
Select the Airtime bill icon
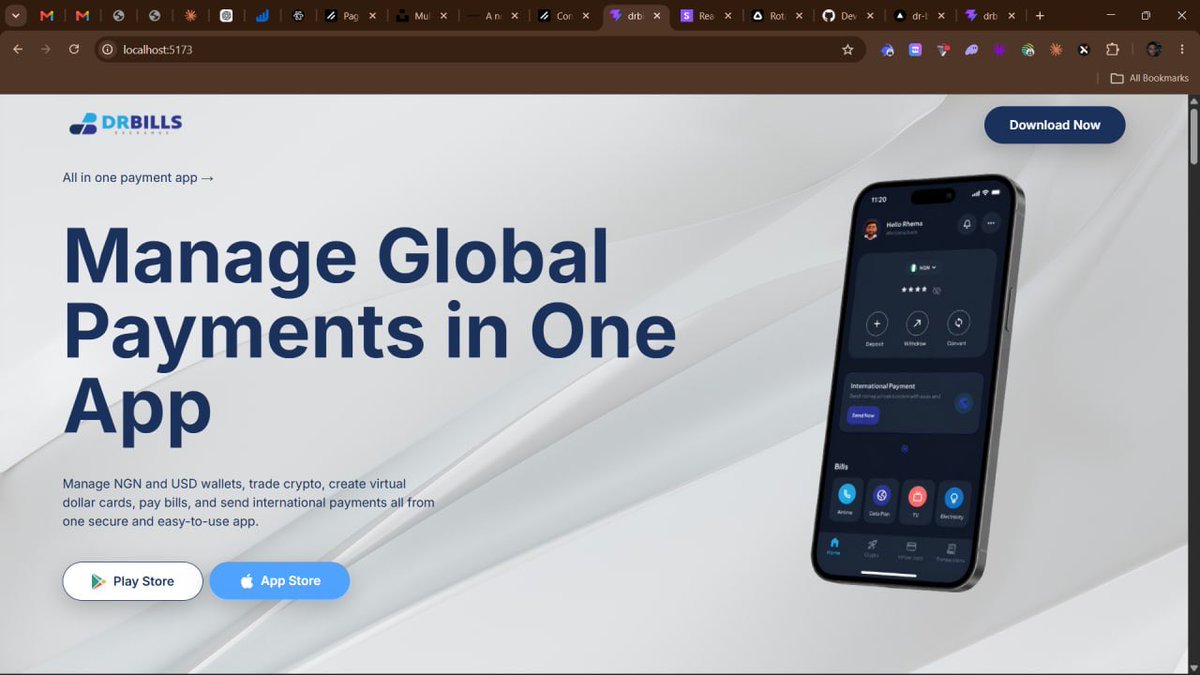[847, 495]
